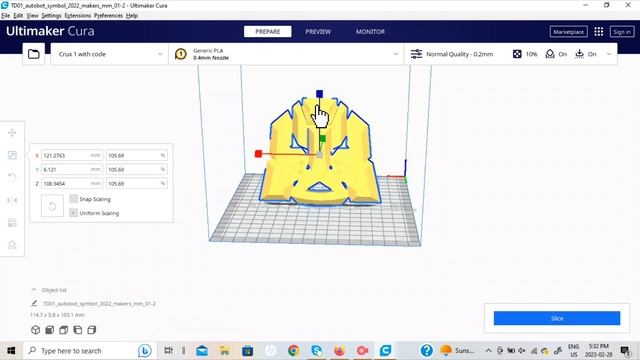Select the Scale tool in left toolbar
640x360 pixels.
pyautogui.click(x=12, y=155)
